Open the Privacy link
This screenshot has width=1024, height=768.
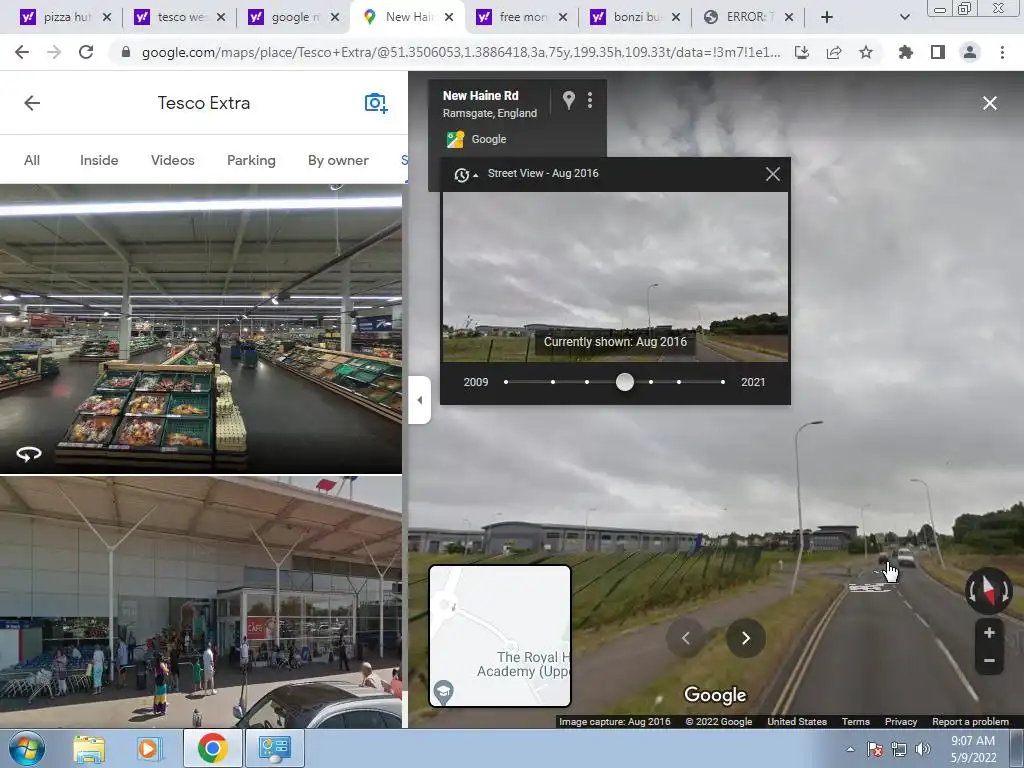(x=901, y=722)
